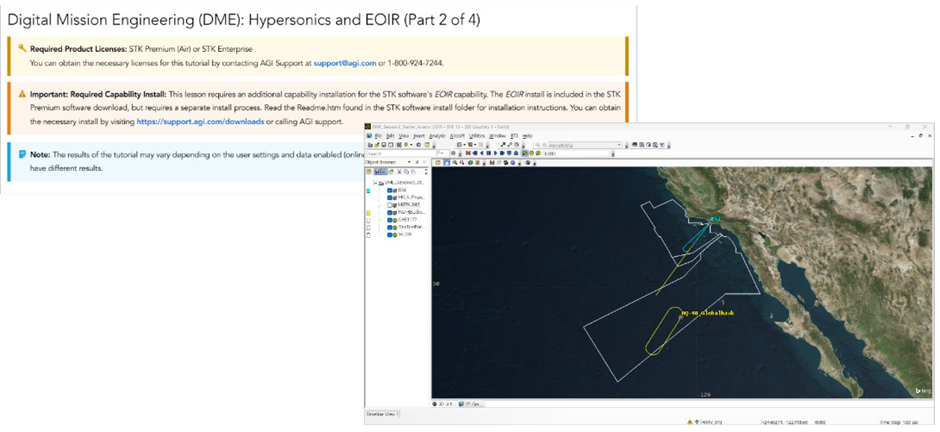Viewport: 940px width, 432px height.
Task: Click the yellow warning triangle in status bar
Action: (690, 422)
